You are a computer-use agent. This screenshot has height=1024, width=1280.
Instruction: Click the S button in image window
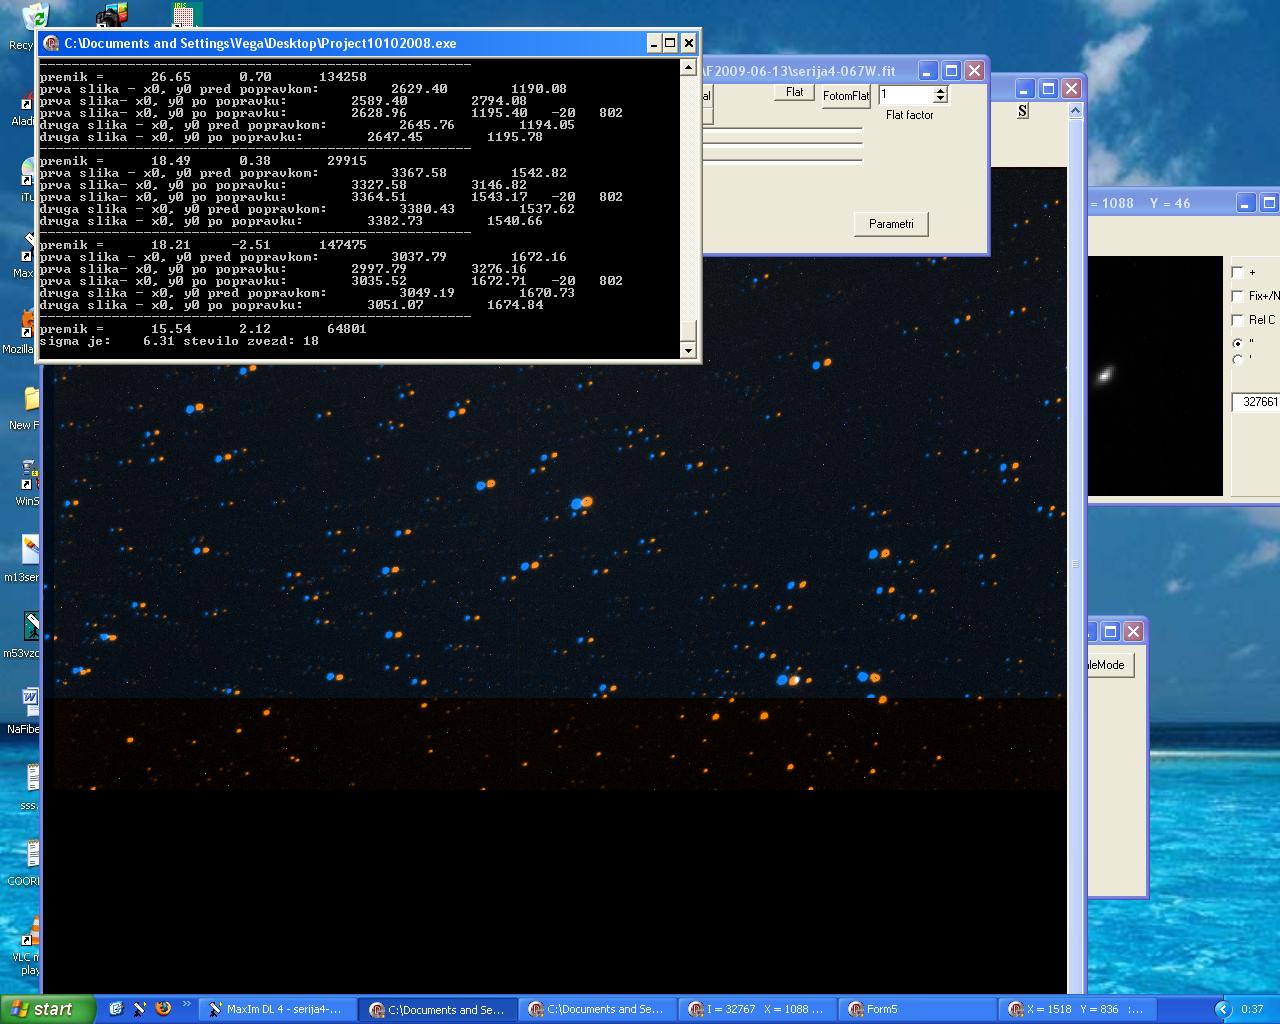point(1022,111)
